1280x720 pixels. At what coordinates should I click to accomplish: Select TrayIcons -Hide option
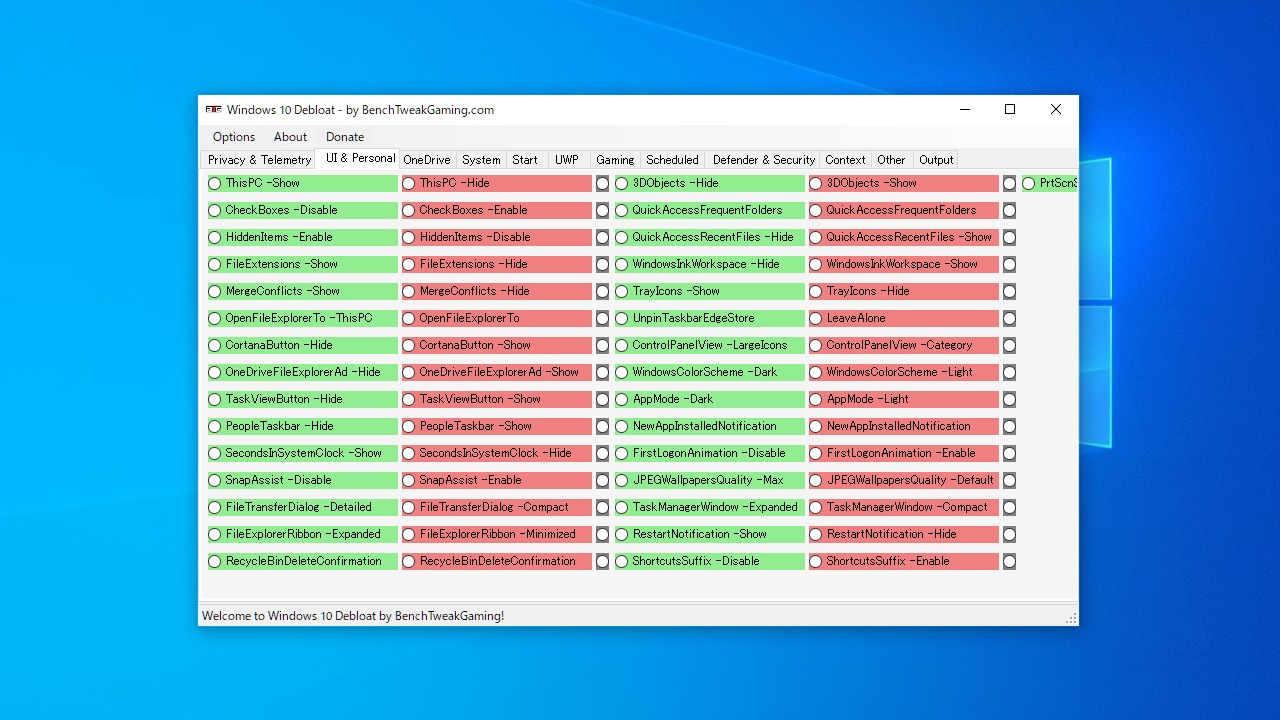click(903, 292)
